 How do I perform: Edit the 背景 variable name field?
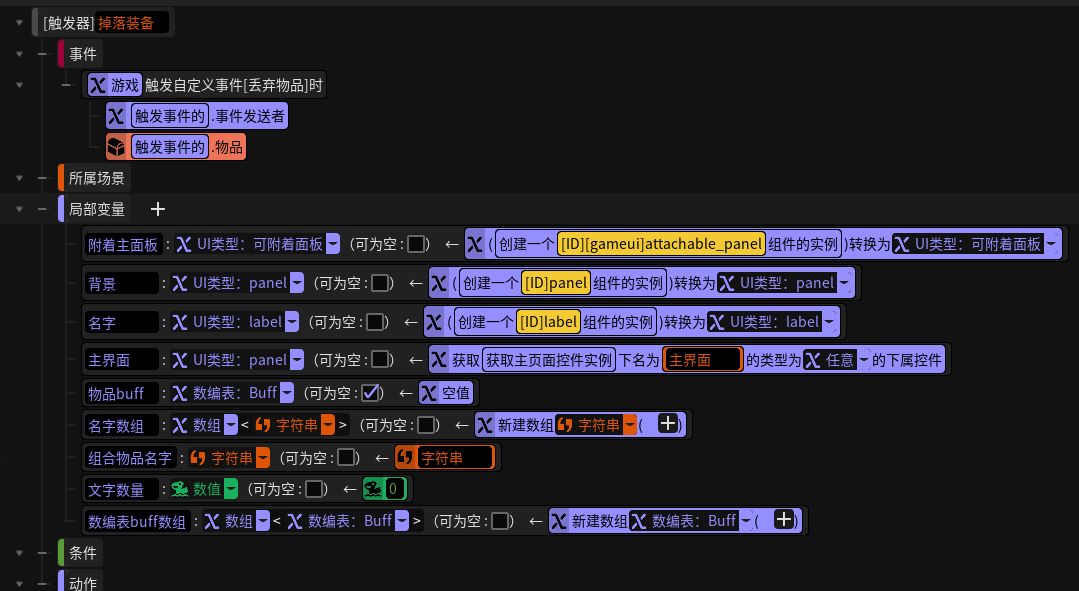pos(122,283)
